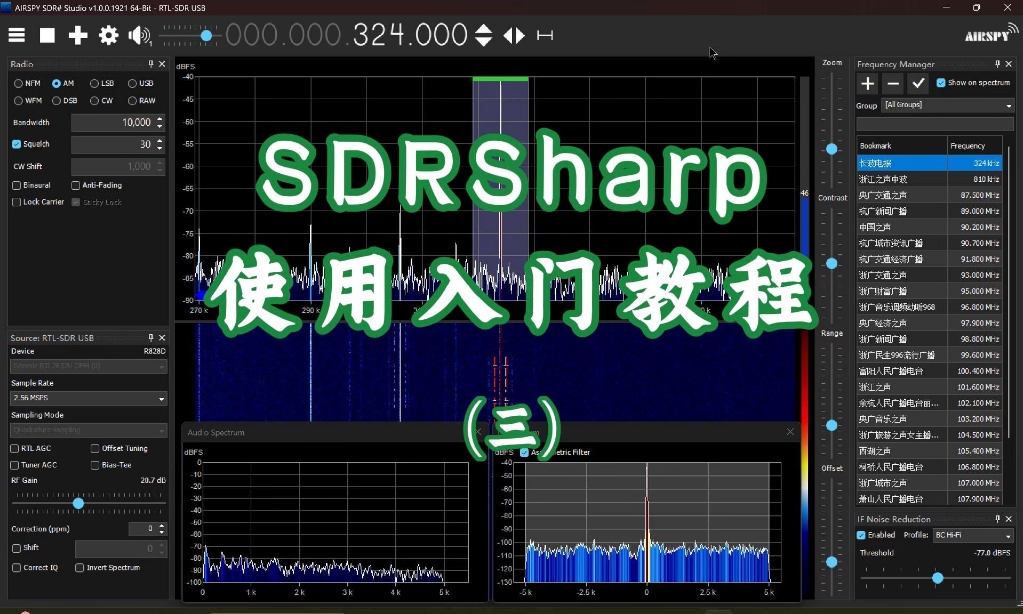
Task: Click the checkmark edit bookmark button
Action: click(x=919, y=84)
